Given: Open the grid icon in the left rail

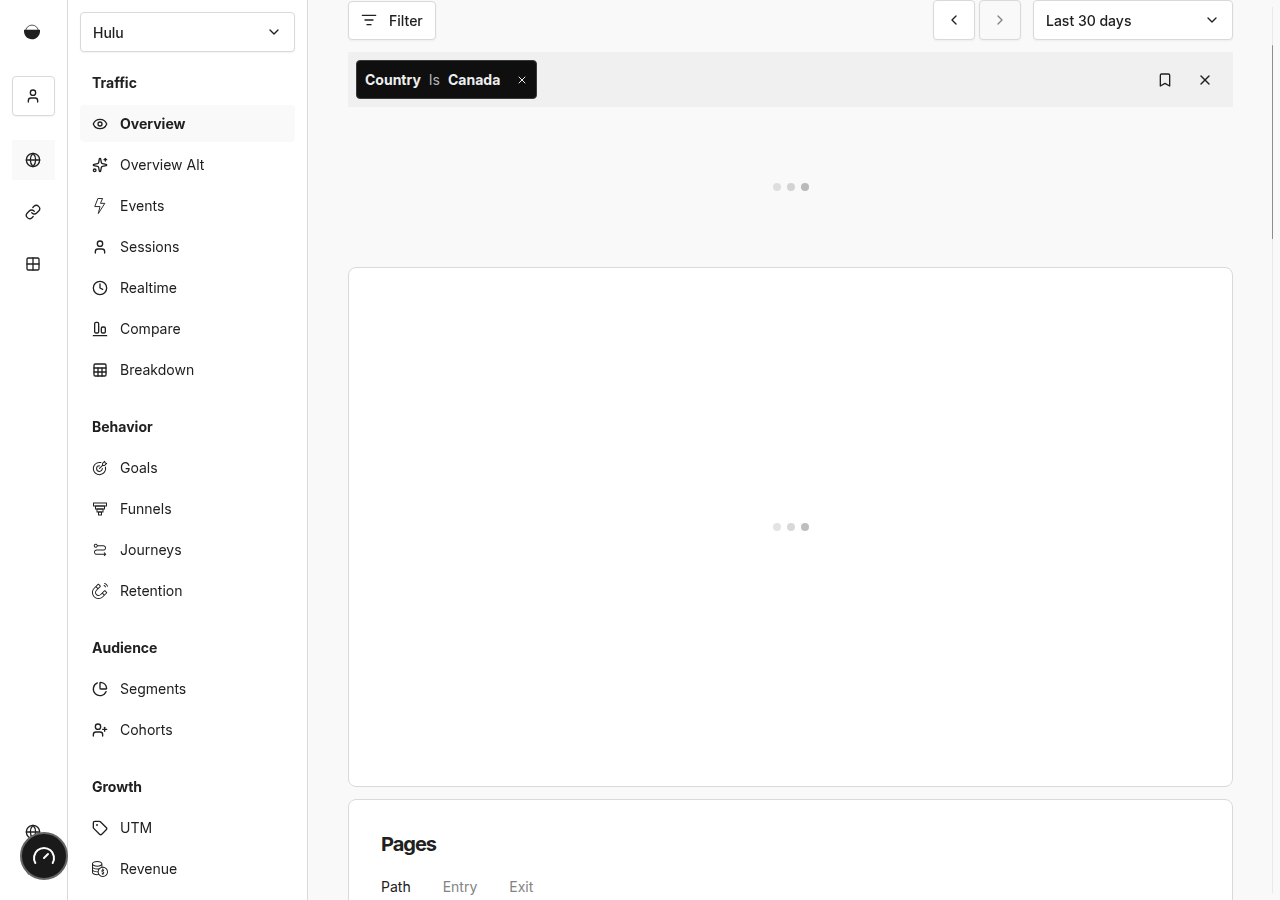Looking at the screenshot, I should tap(33, 264).
